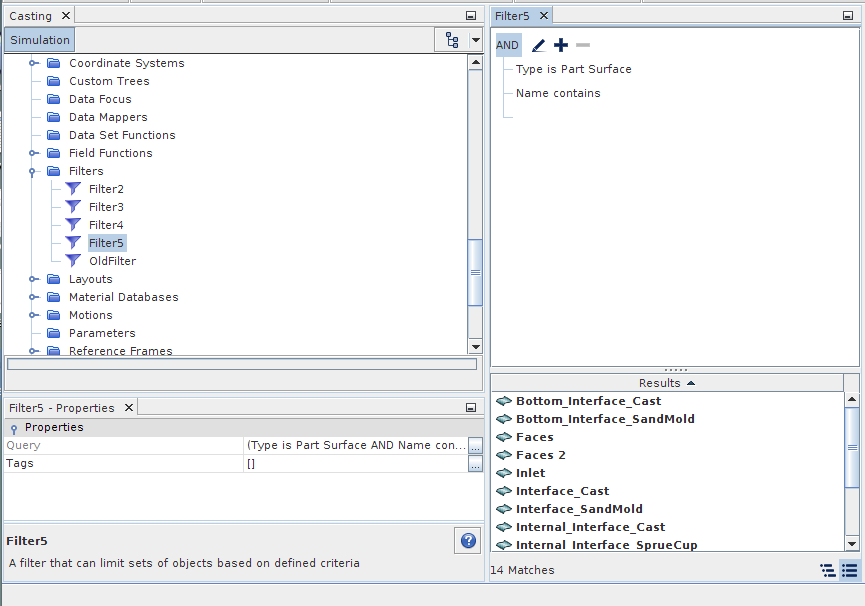Select the Filter2 funnel icon in tree
The width and height of the screenshot is (865, 606).
click(x=73, y=189)
